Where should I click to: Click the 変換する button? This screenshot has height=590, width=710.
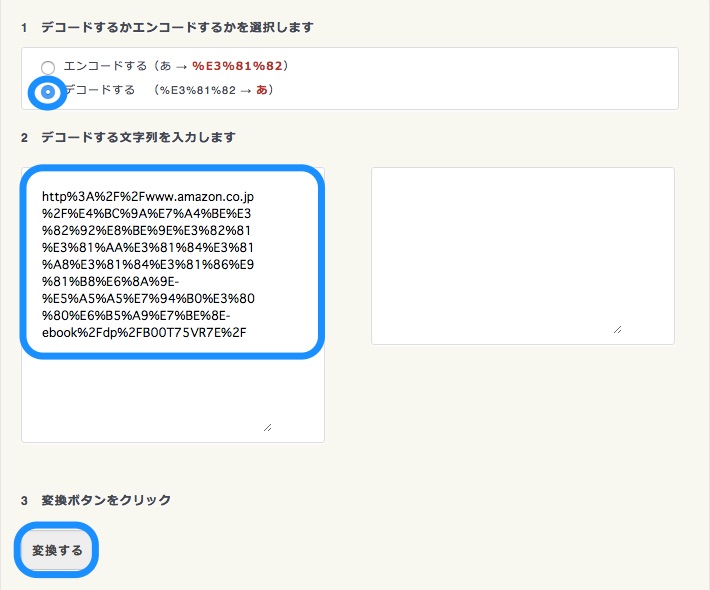point(57,550)
